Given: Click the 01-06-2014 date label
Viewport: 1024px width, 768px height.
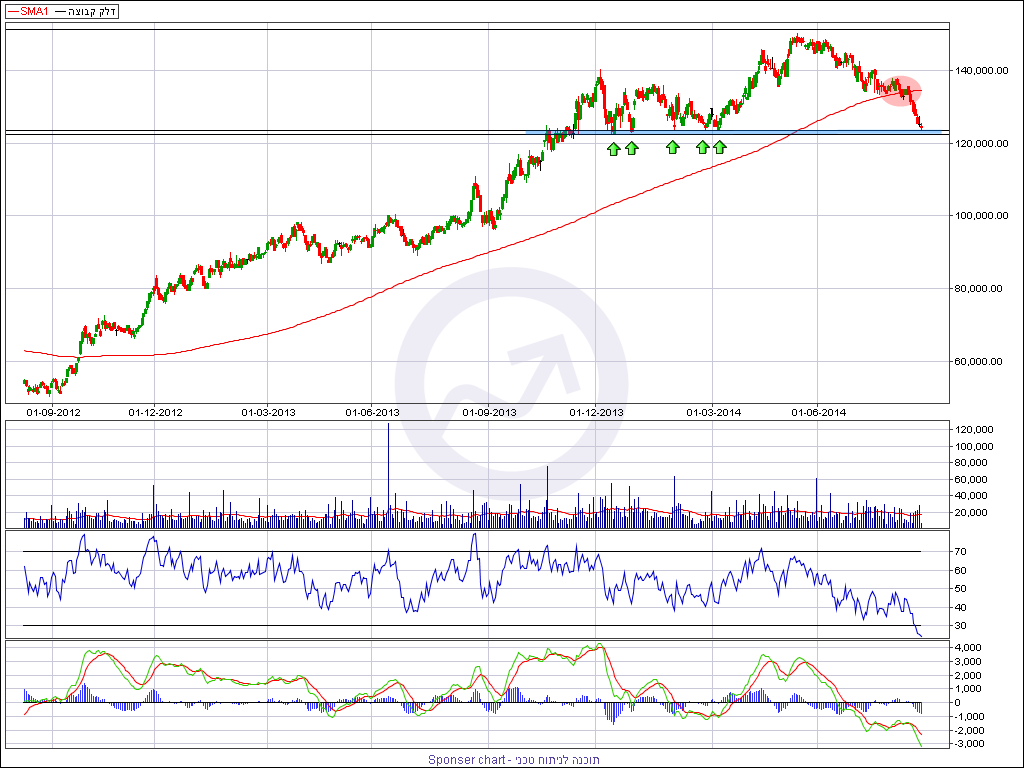Looking at the screenshot, I should (818, 412).
